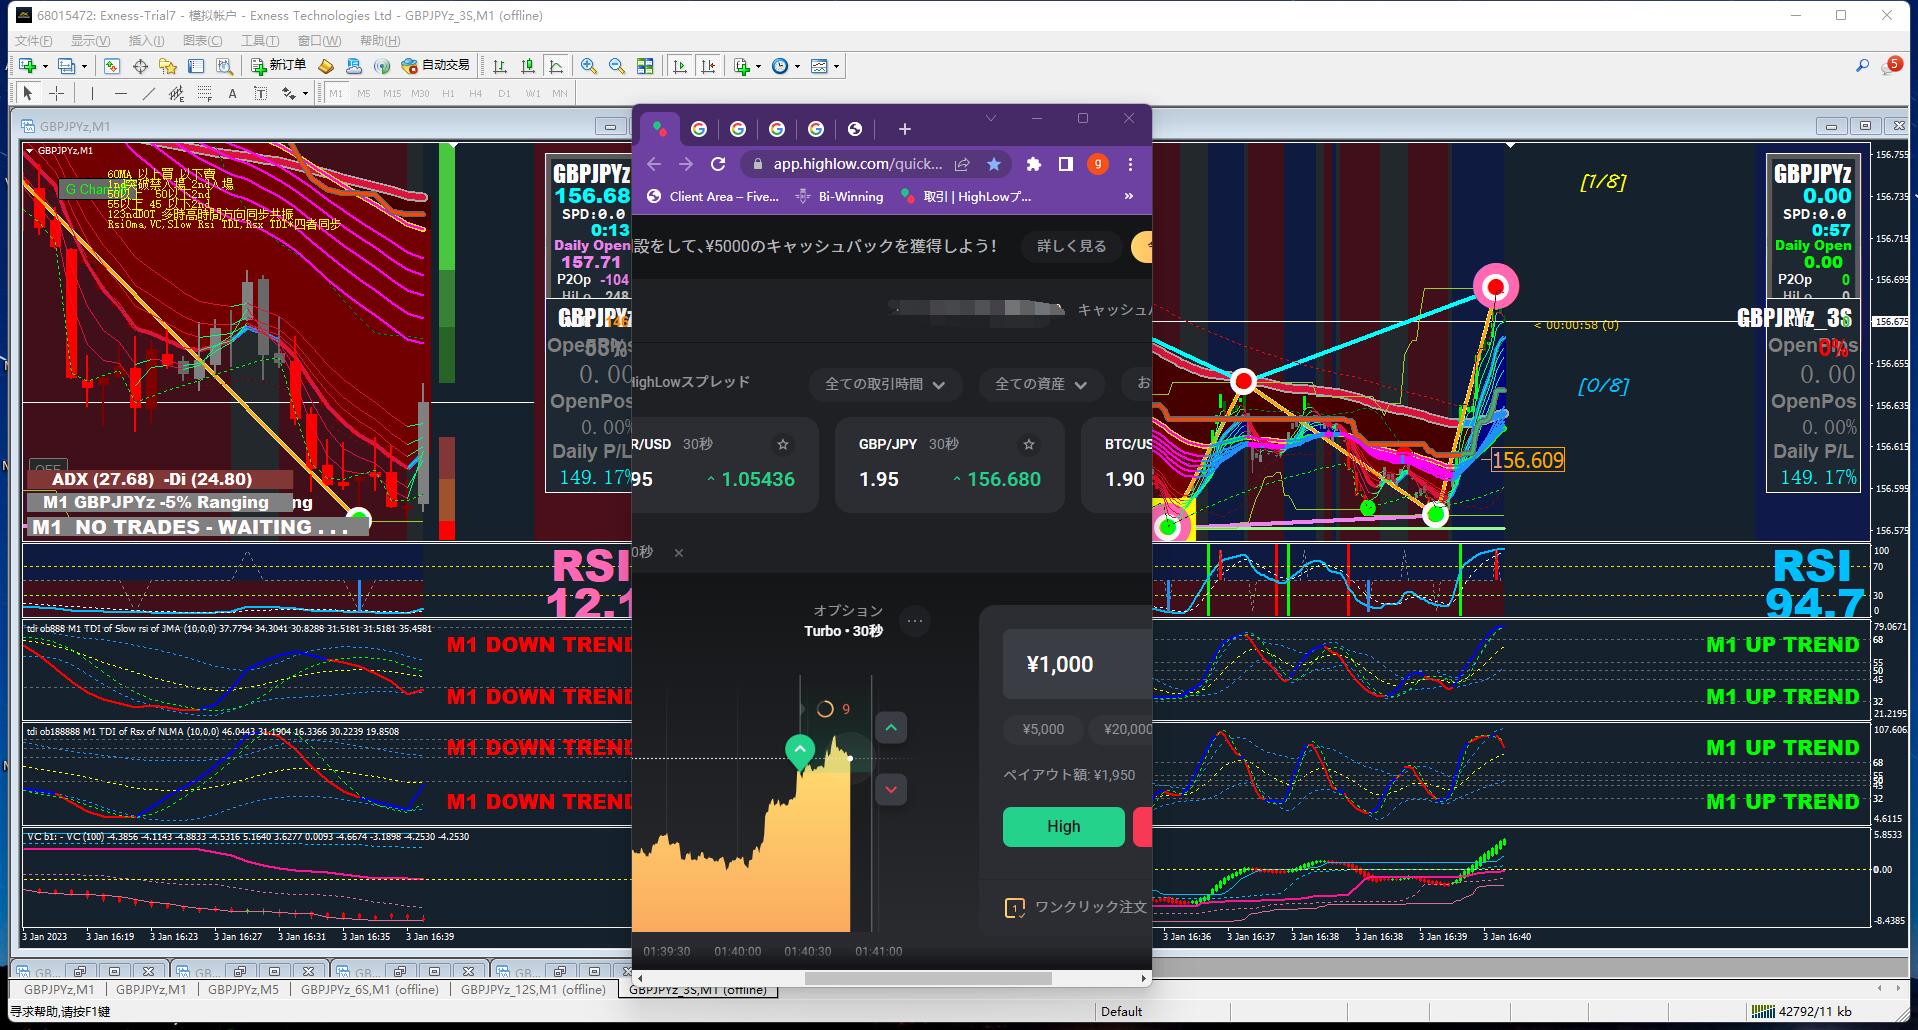
Task: Switch chart to candlestick mode
Action: [x=528, y=66]
